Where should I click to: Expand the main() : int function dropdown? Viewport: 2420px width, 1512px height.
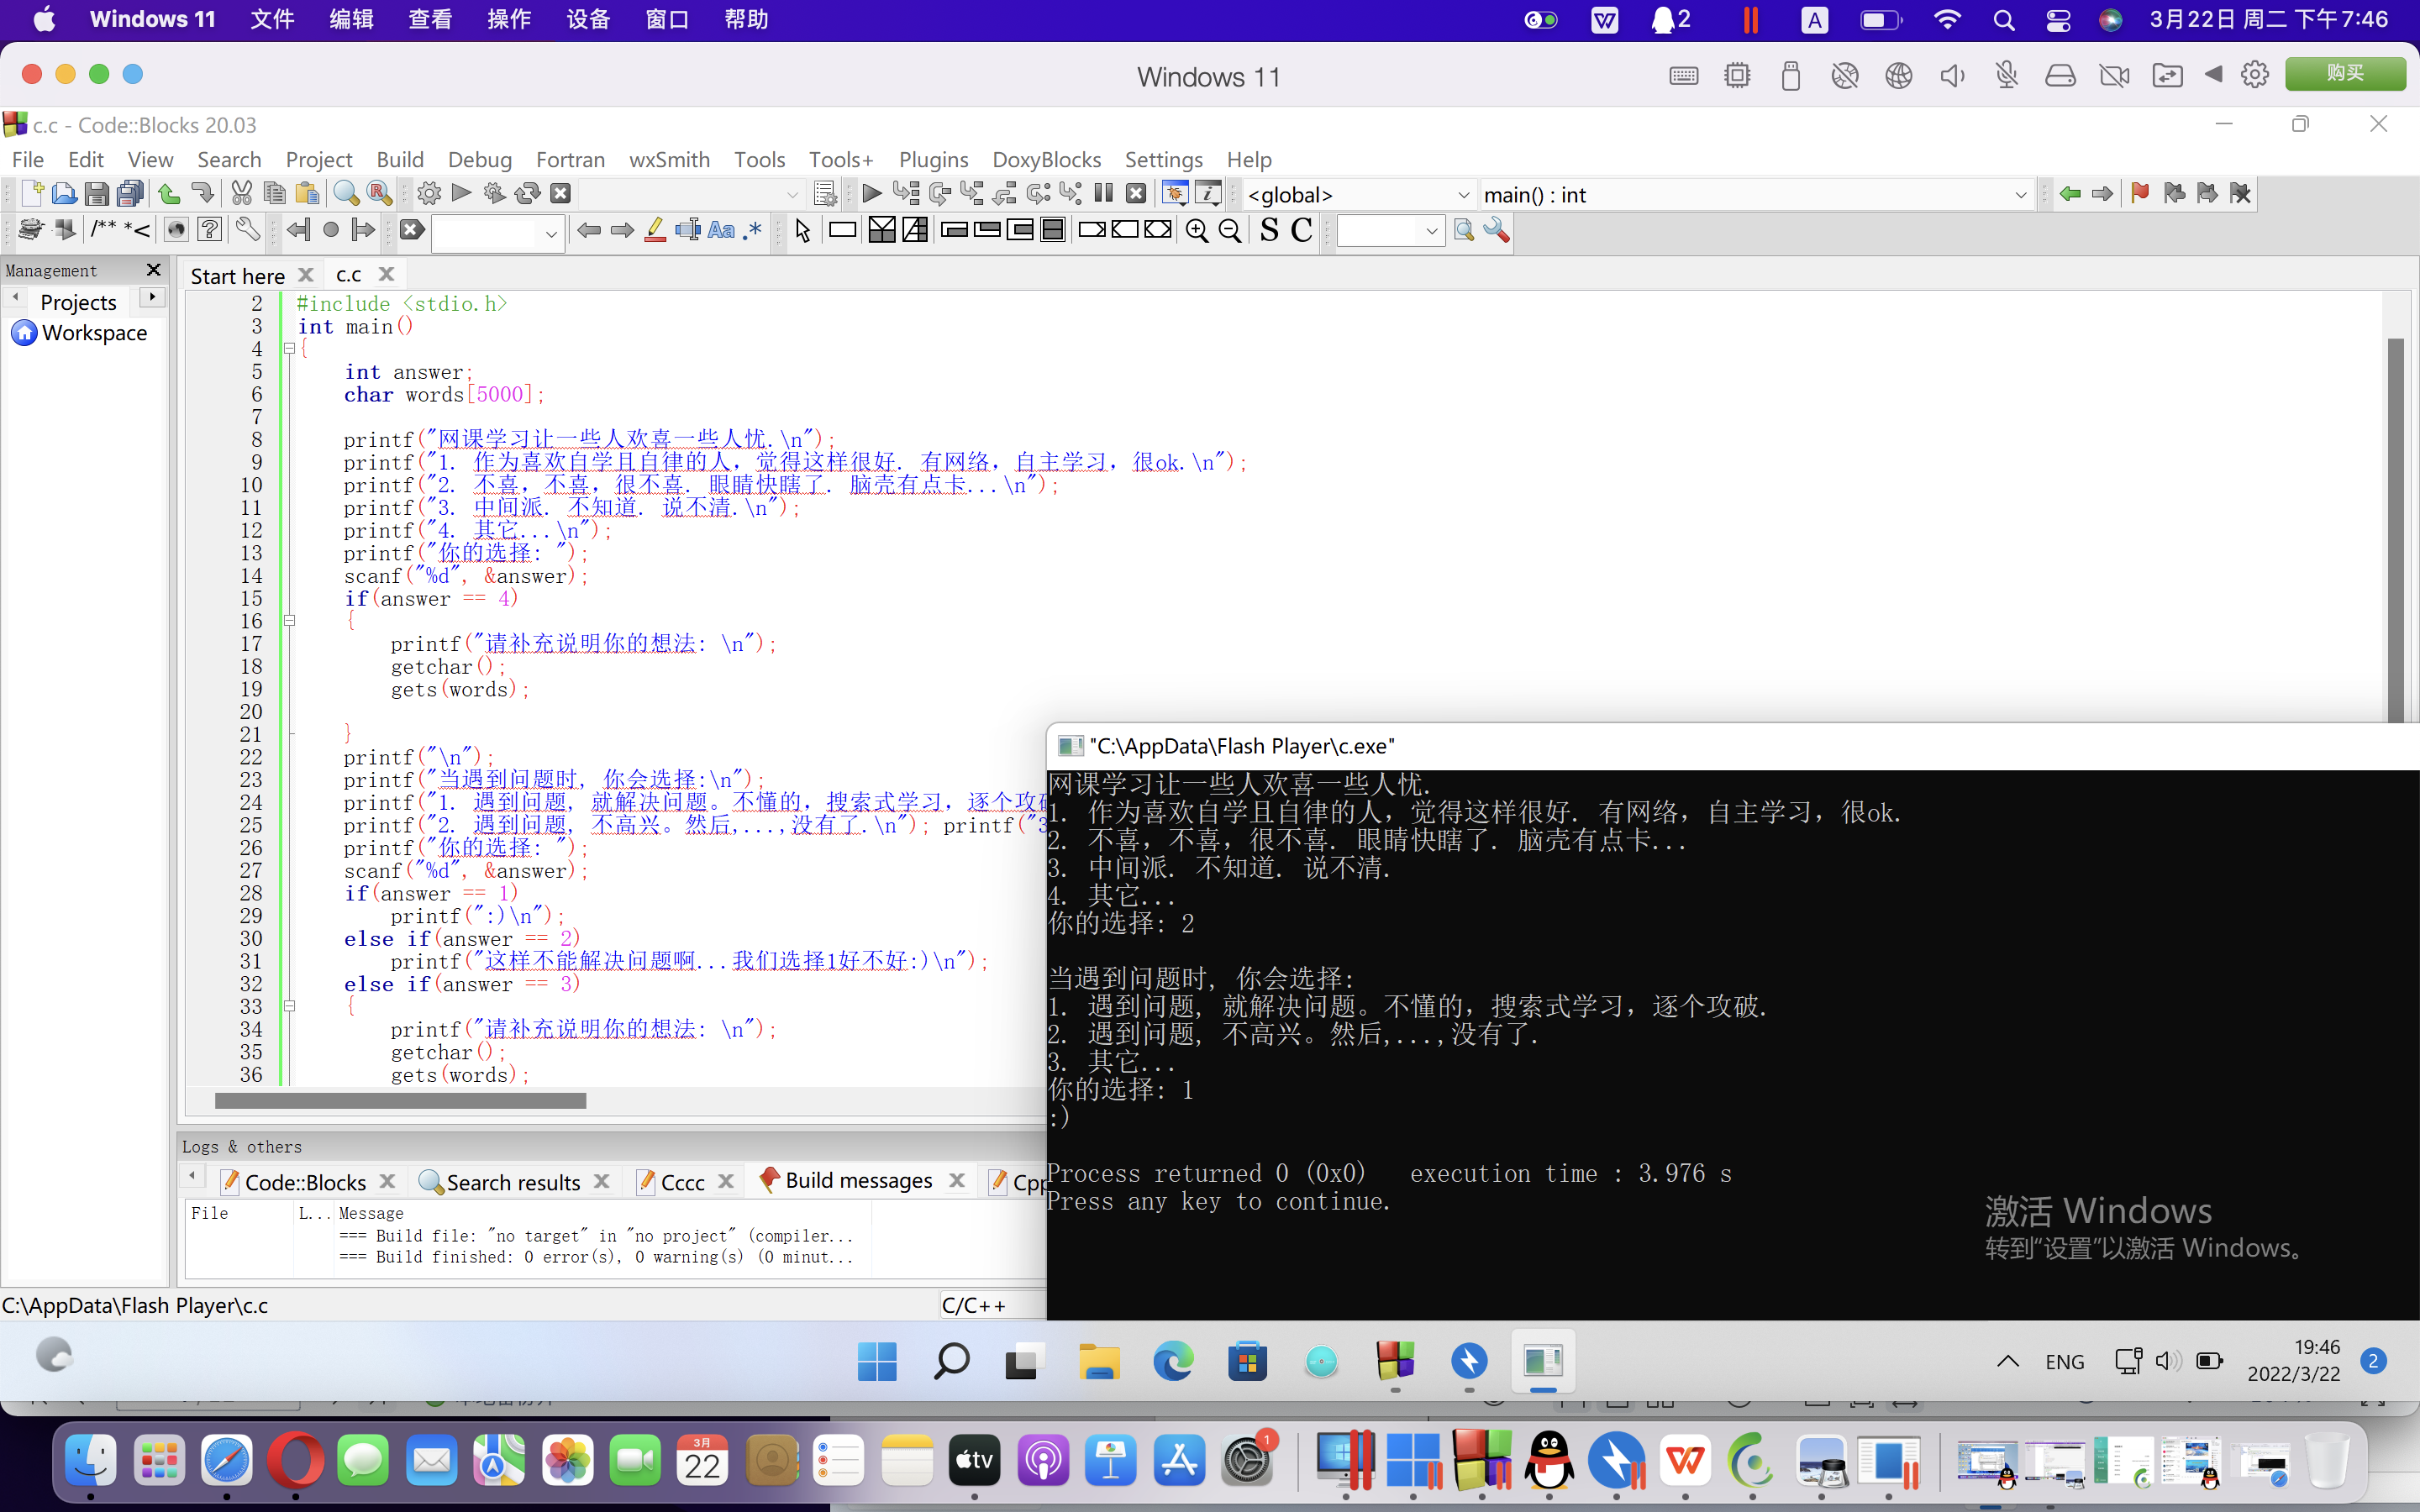pos(2019,195)
